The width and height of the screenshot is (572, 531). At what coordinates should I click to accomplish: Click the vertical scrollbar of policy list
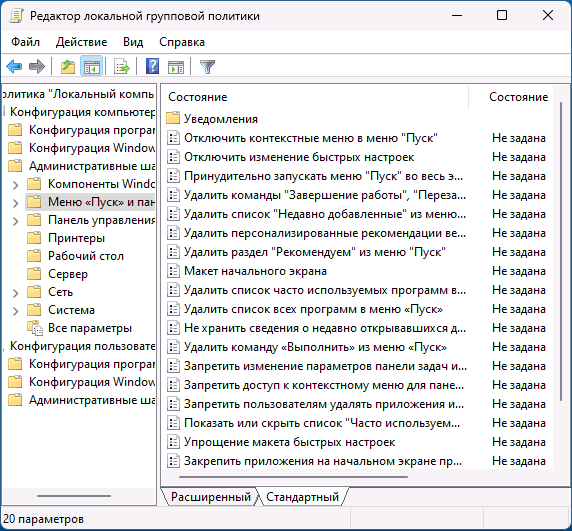pos(561,252)
